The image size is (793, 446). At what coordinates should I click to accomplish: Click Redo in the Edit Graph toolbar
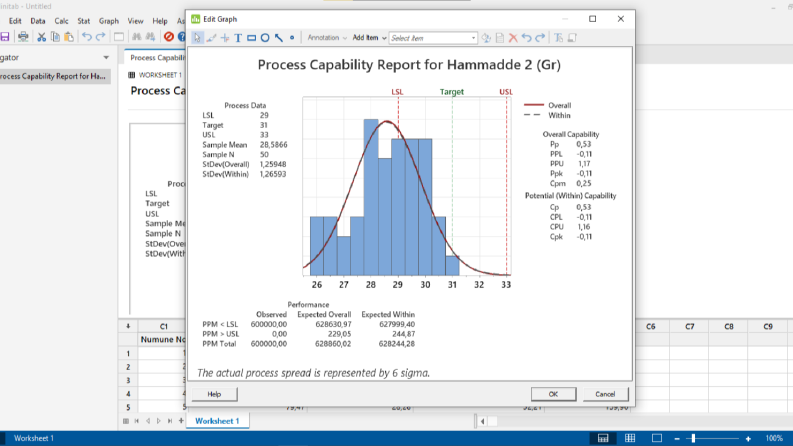click(540, 38)
